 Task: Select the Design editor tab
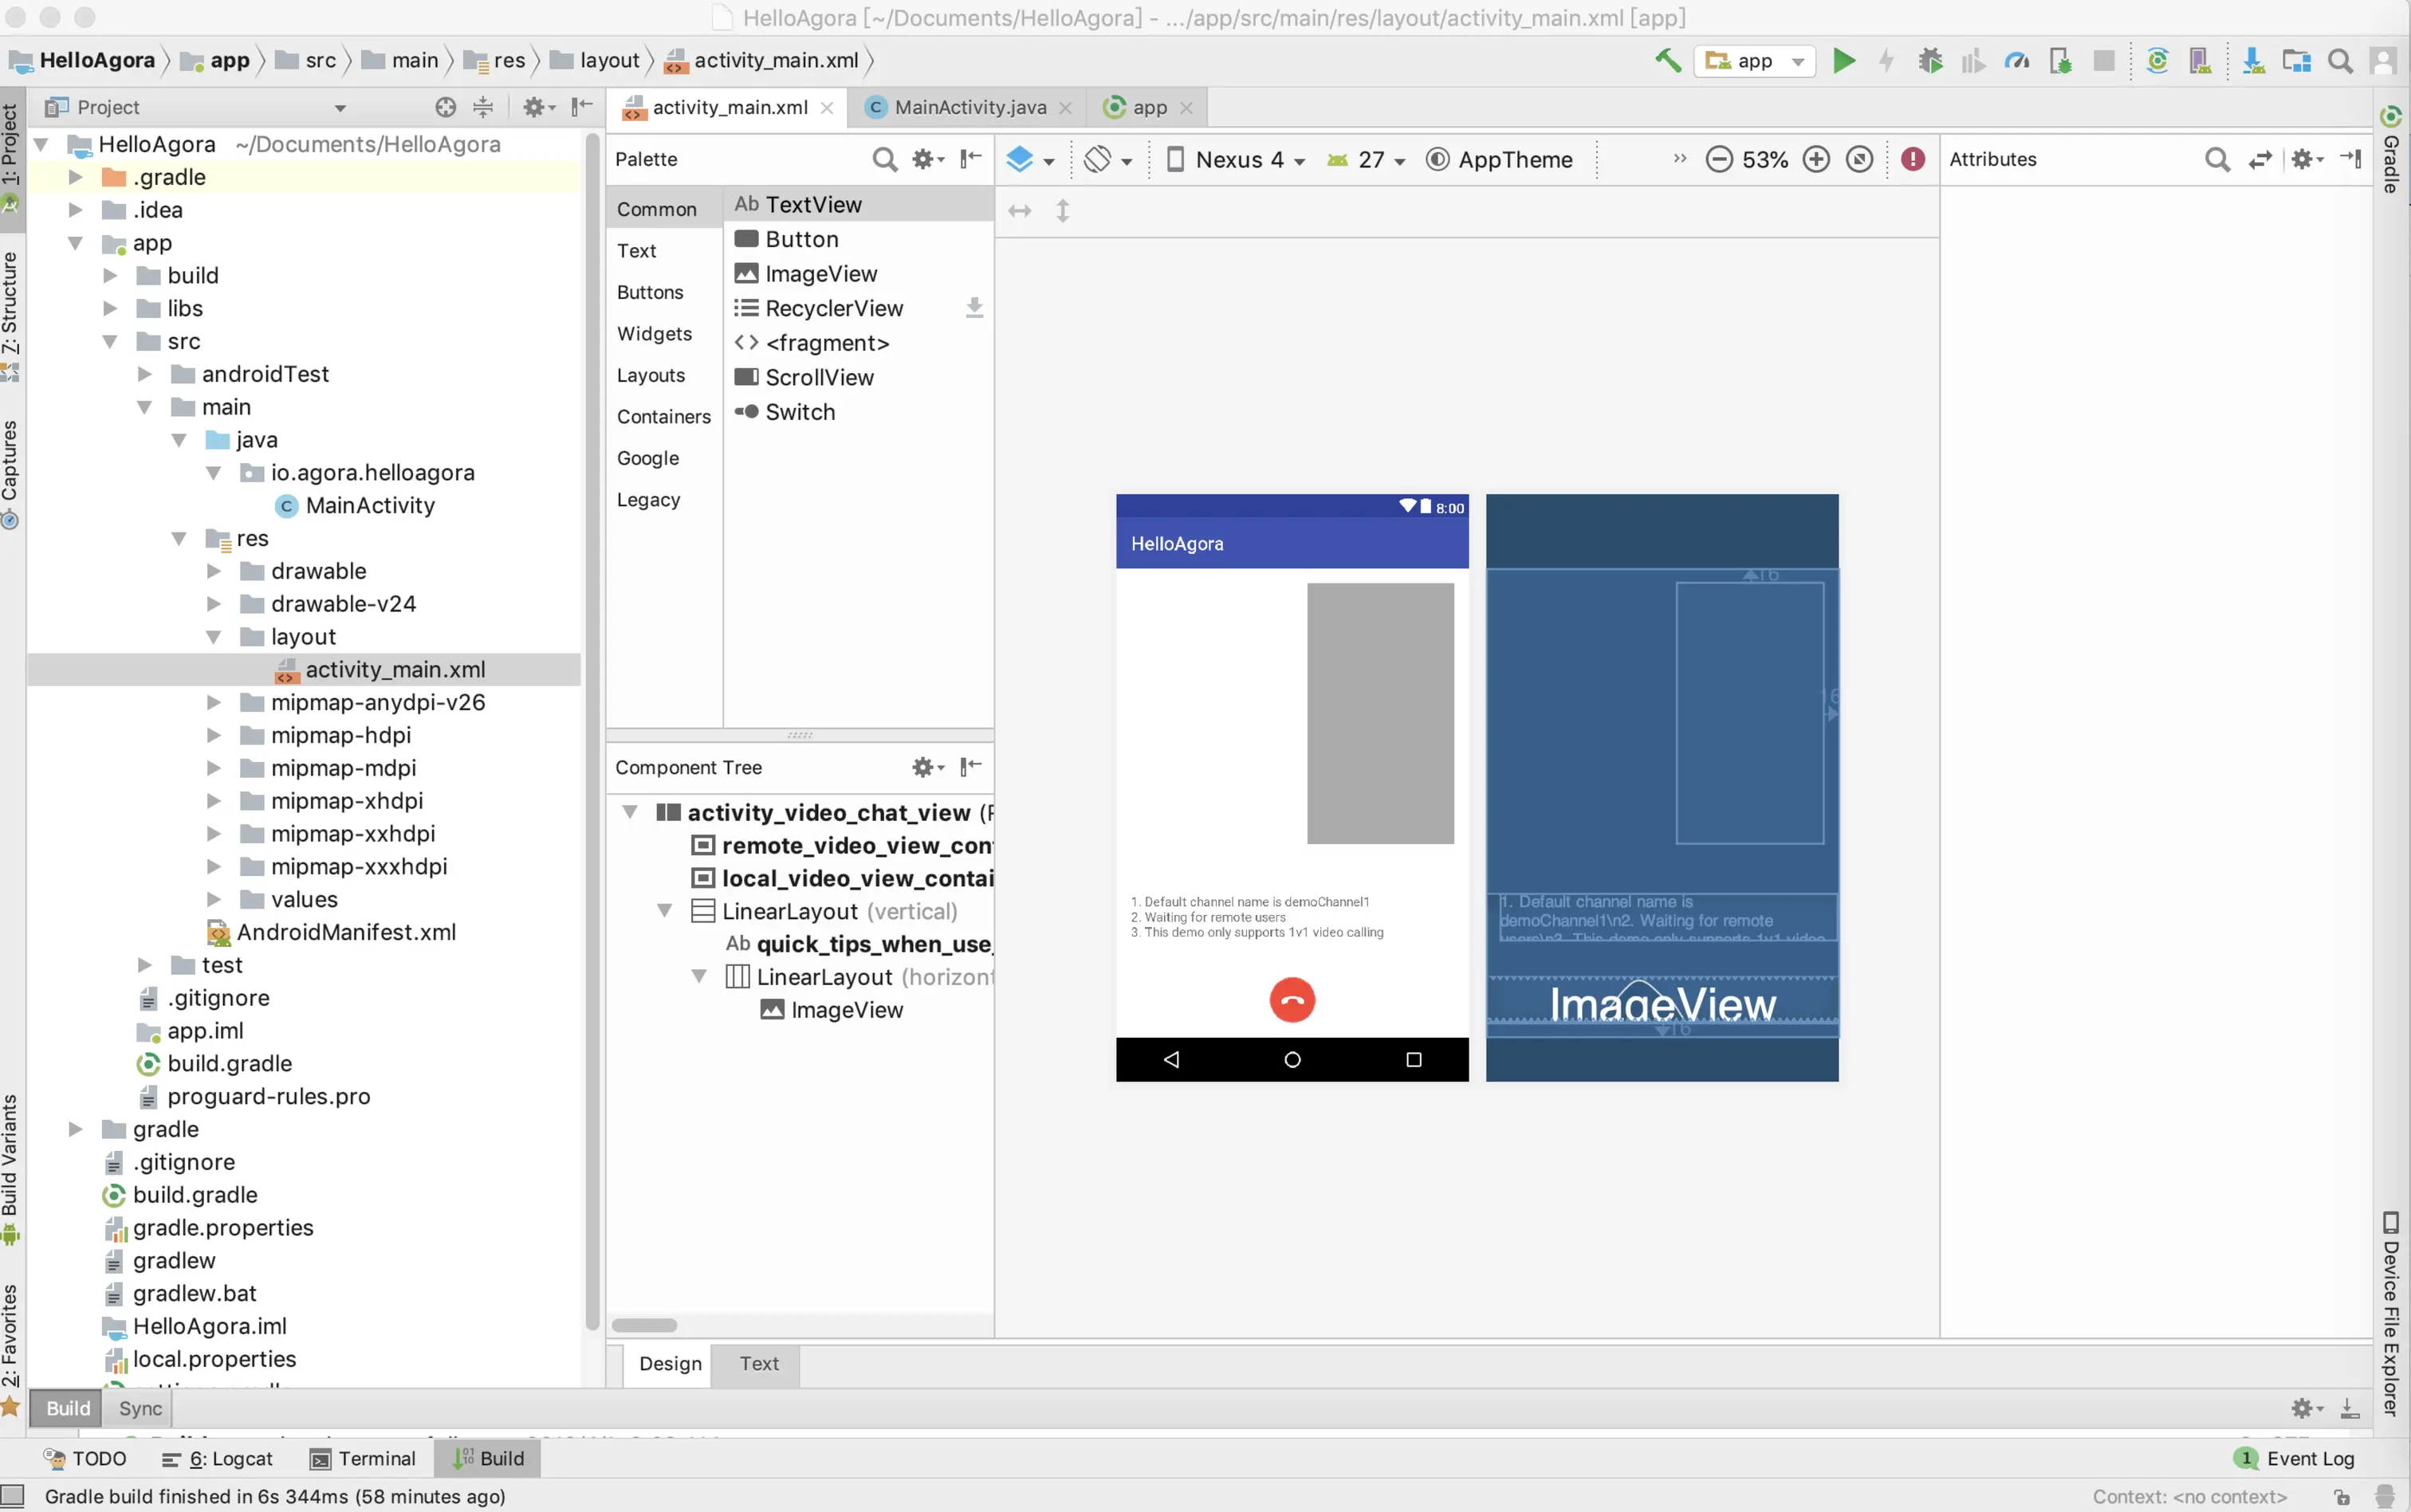click(x=669, y=1363)
